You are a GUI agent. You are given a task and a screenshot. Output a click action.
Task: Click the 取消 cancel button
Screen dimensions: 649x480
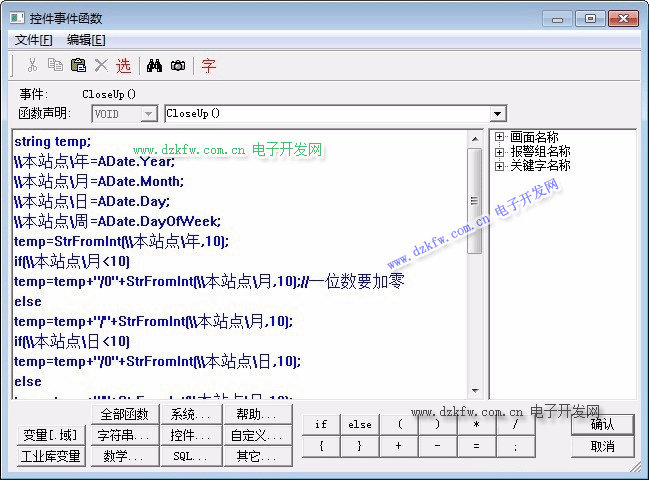(603, 446)
